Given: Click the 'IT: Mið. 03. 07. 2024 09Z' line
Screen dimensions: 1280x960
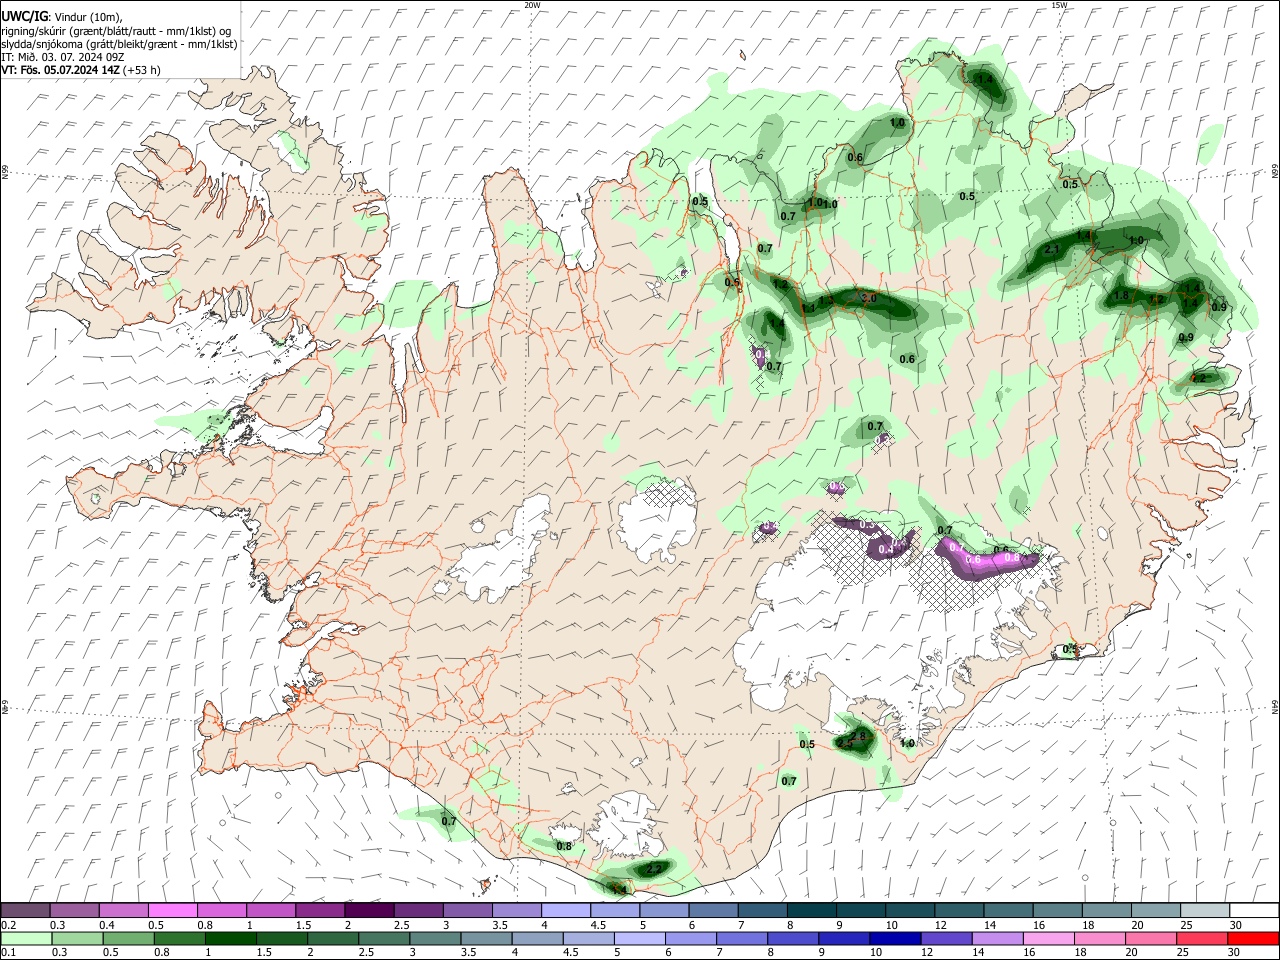Looking at the screenshot, I should (x=62, y=57).
